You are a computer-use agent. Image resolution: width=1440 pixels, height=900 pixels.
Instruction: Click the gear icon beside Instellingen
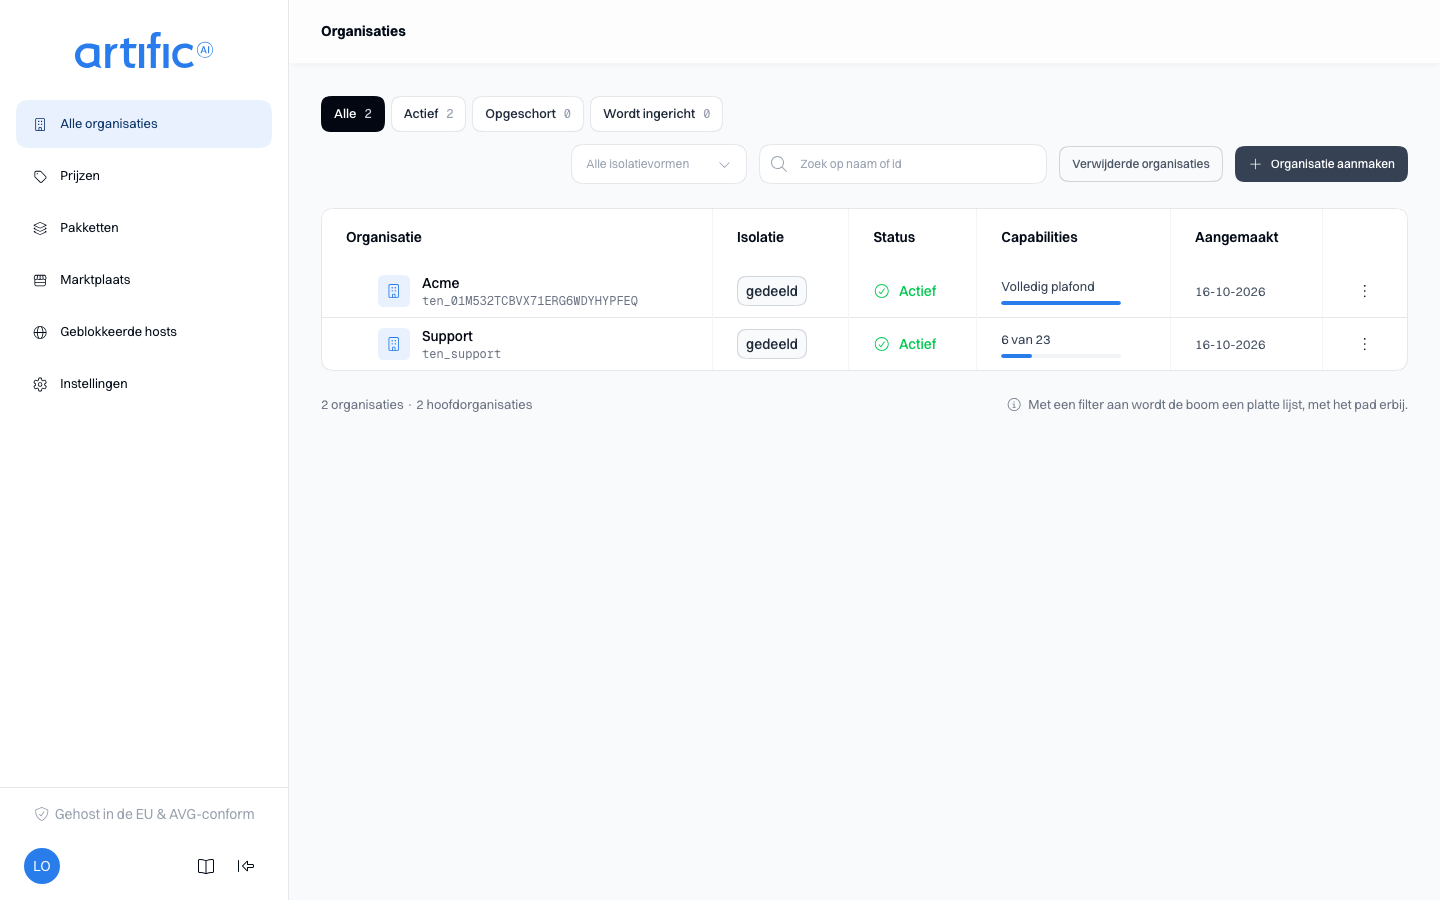pyautogui.click(x=40, y=384)
